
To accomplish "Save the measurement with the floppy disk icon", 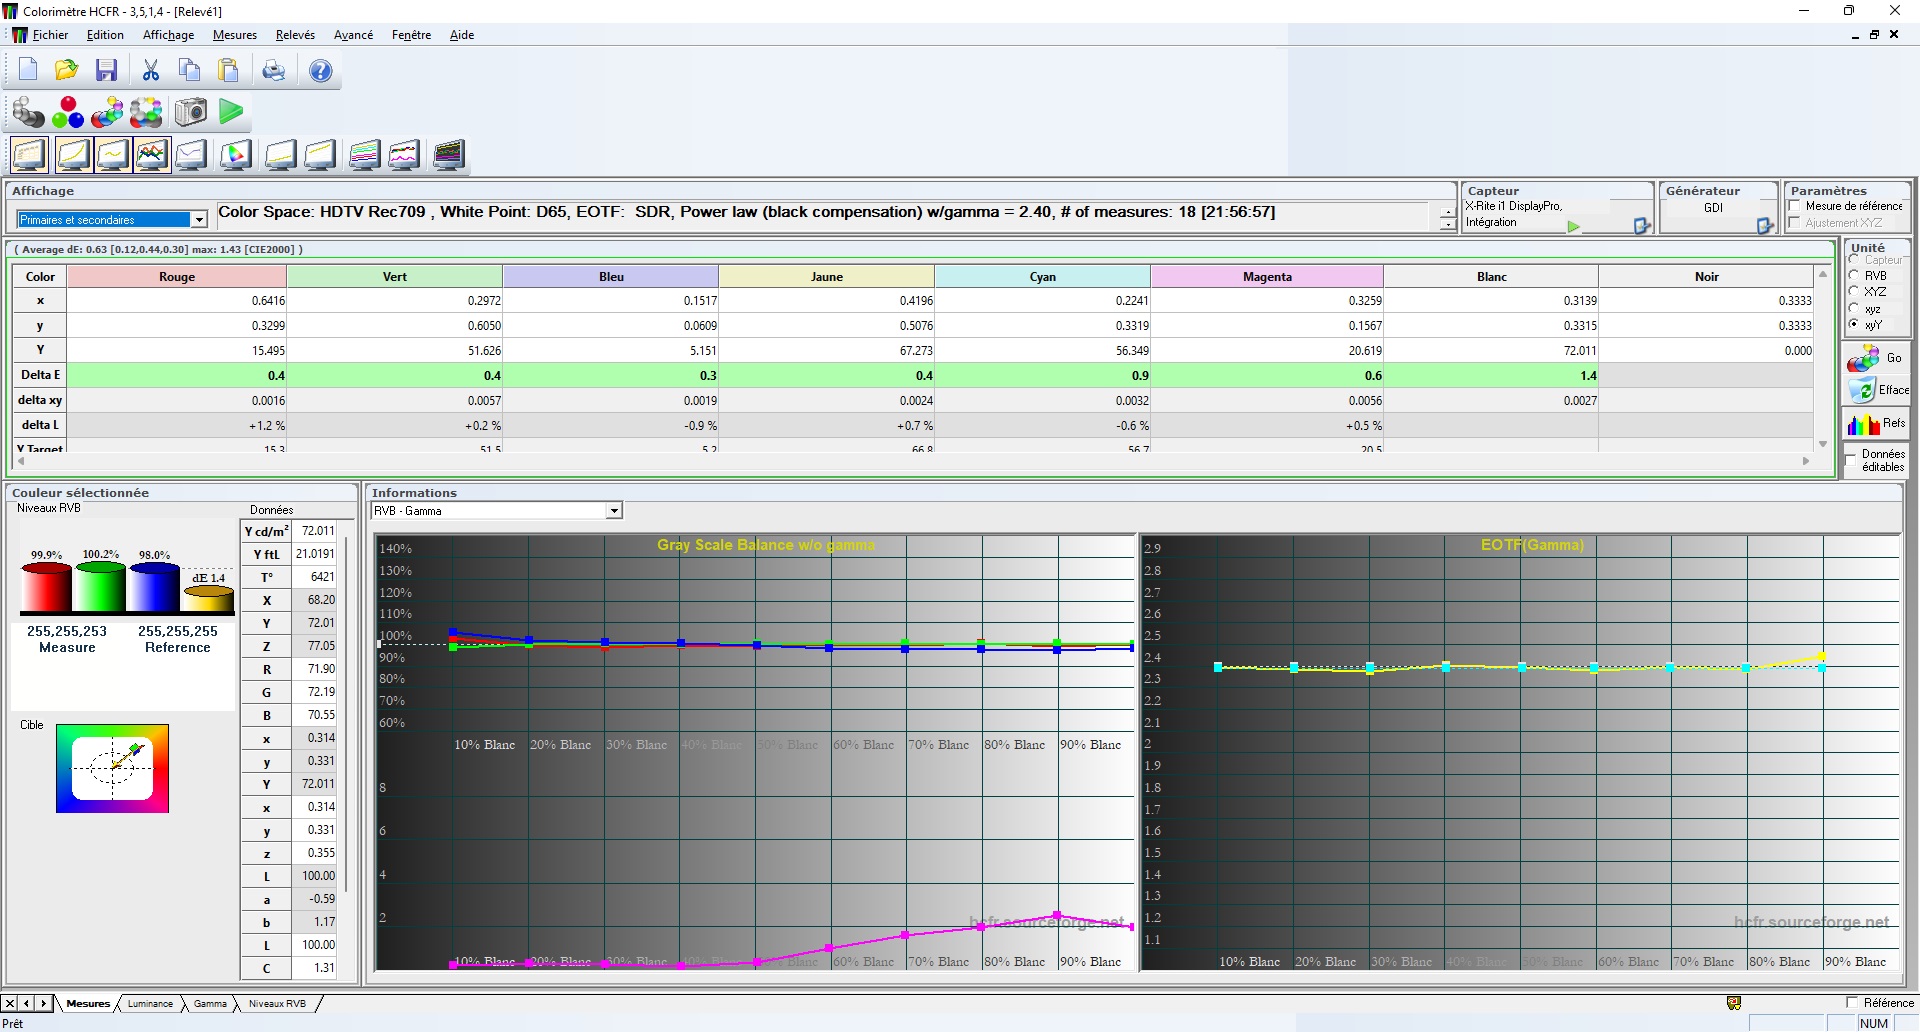I will 106,70.
